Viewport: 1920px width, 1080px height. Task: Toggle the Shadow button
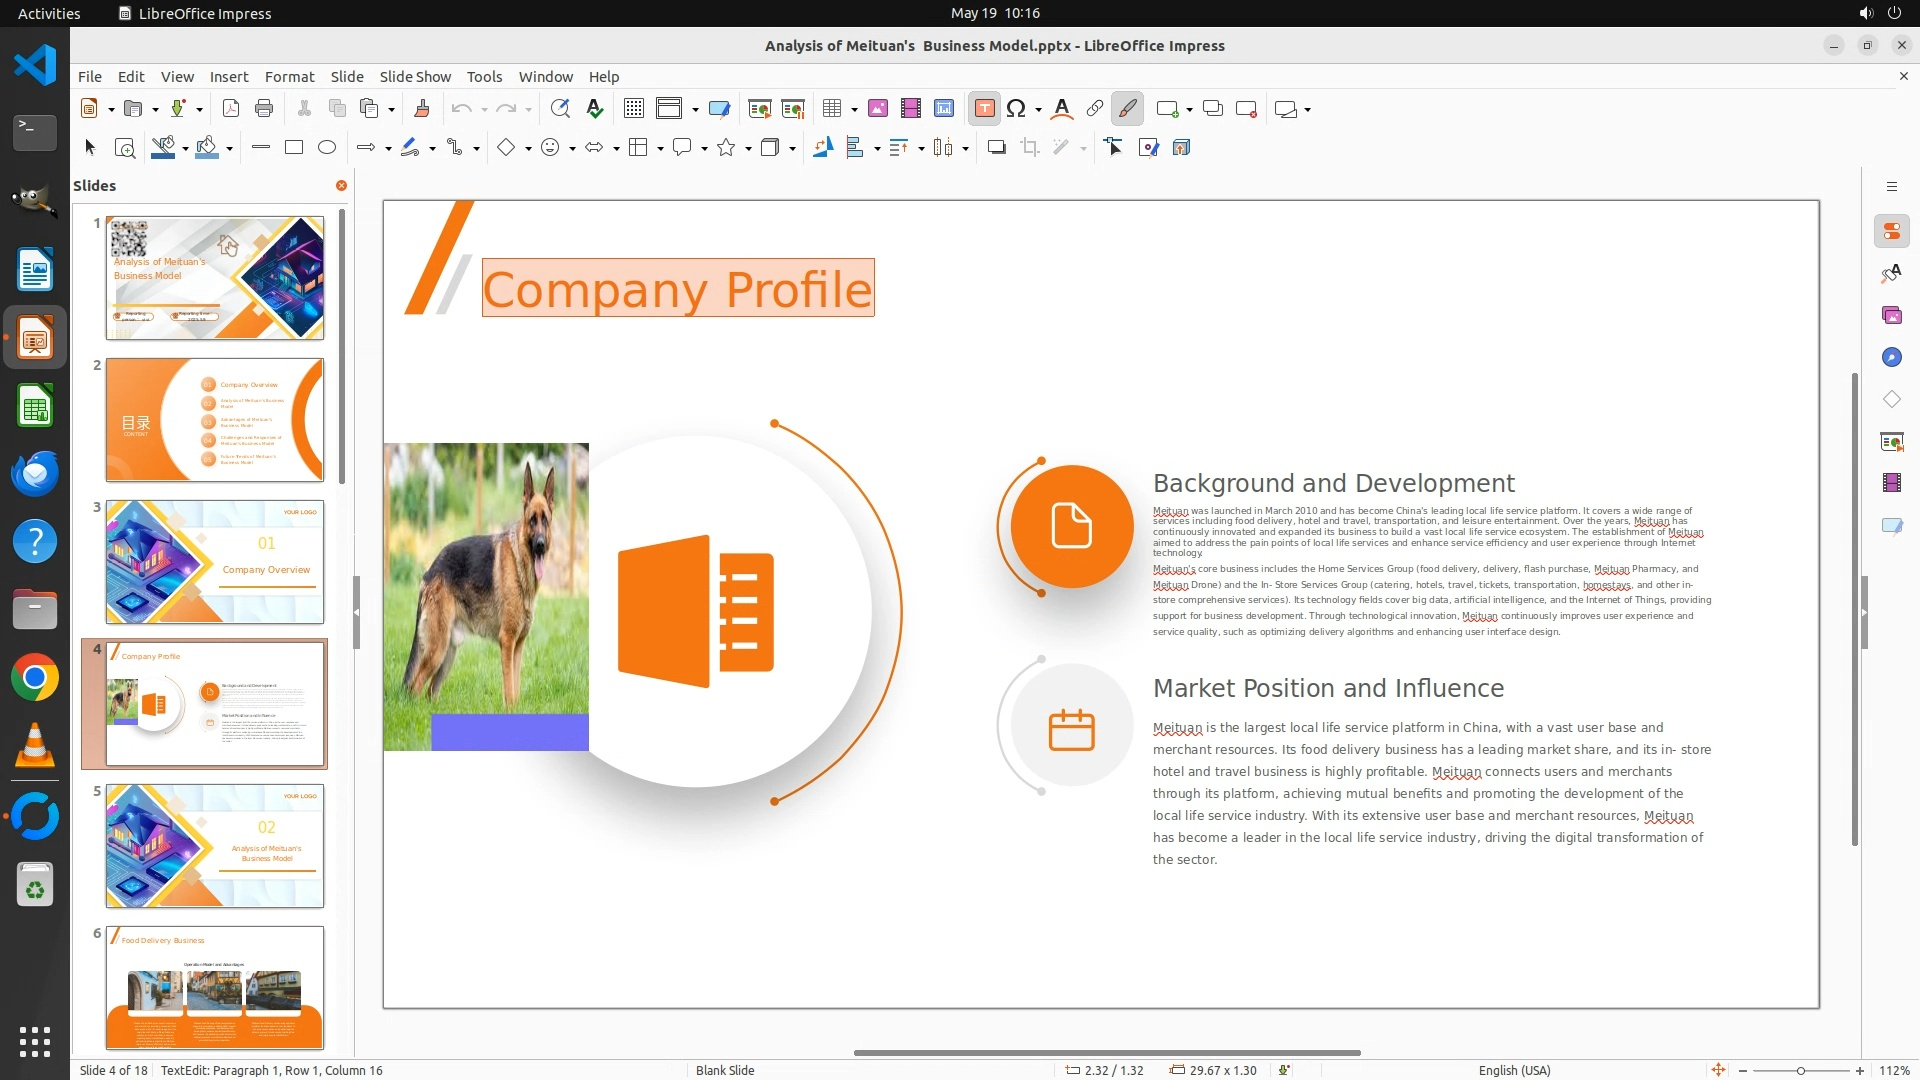996,147
